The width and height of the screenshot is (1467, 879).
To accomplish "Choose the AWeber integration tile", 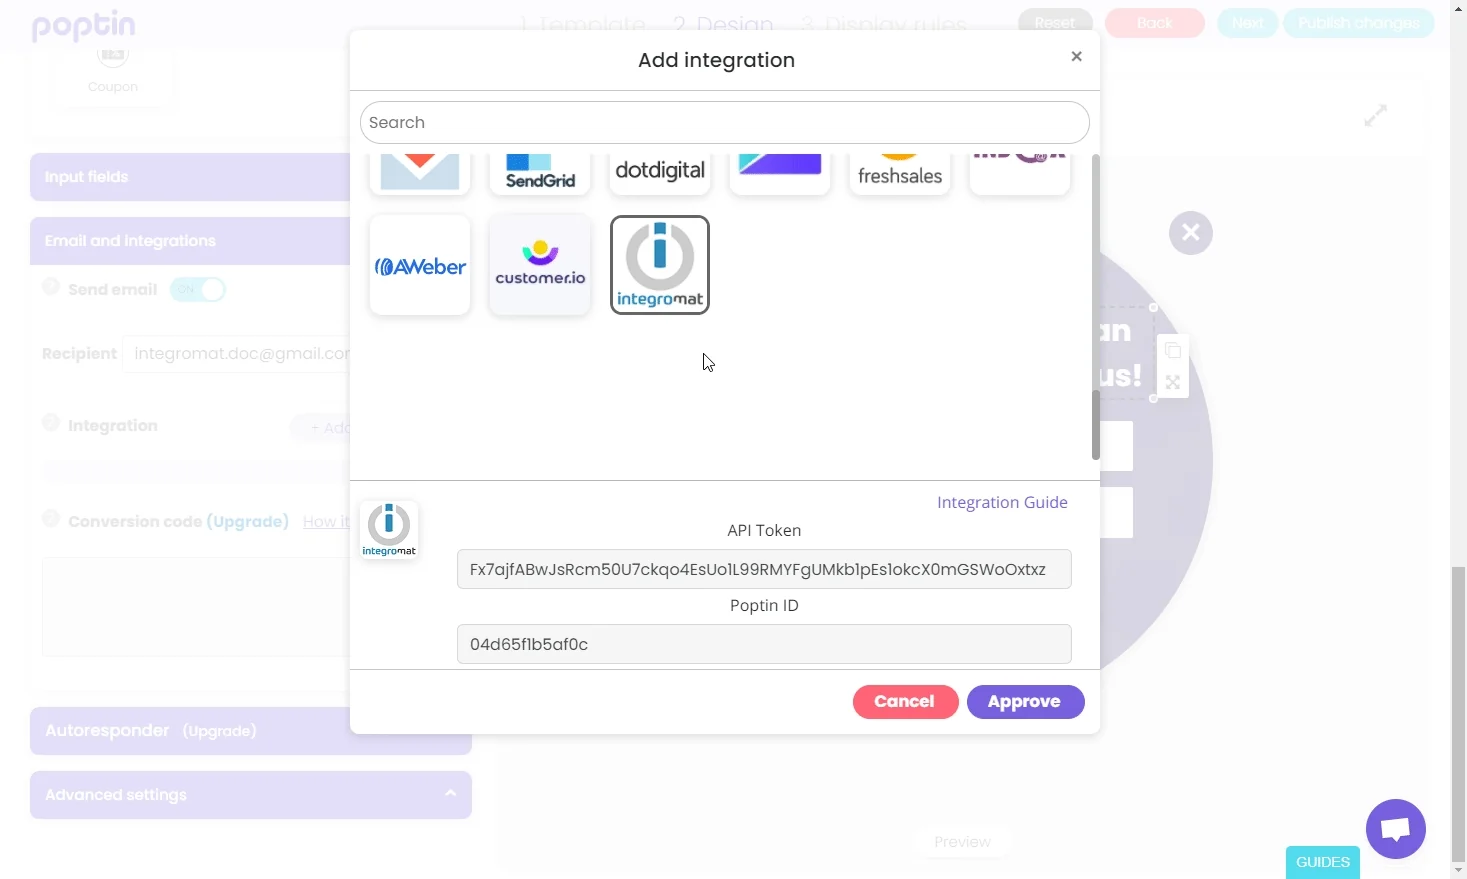I will [420, 265].
